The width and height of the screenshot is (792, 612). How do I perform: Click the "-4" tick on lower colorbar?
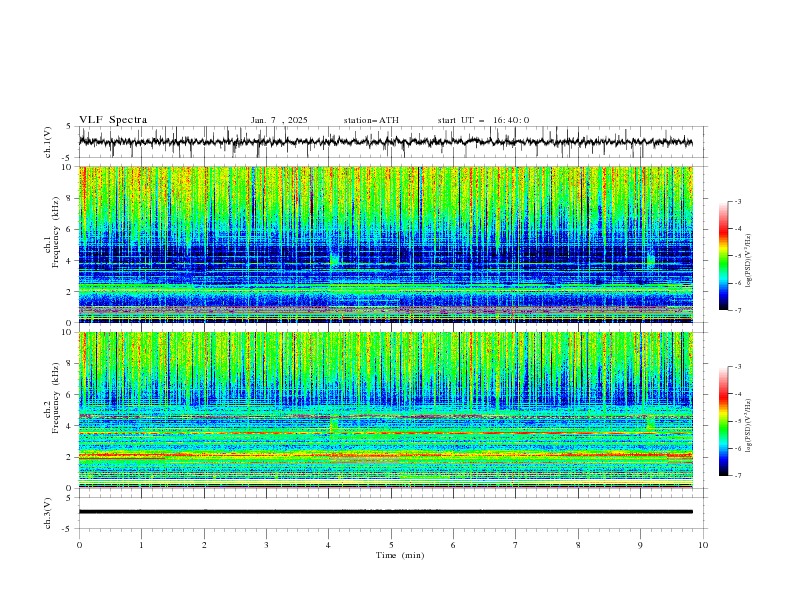[x=737, y=394]
